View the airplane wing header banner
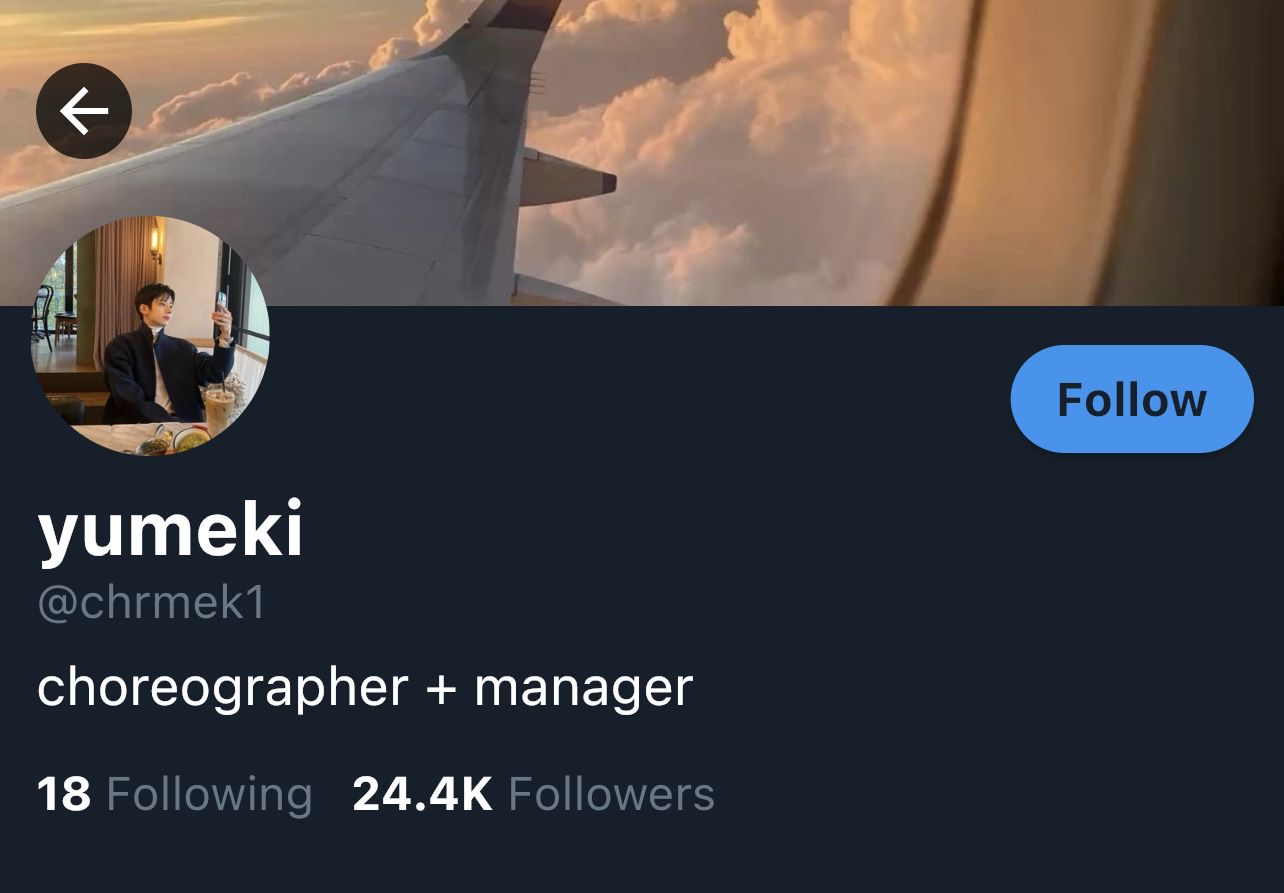The height and width of the screenshot is (893, 1284). tap(642, 152)
